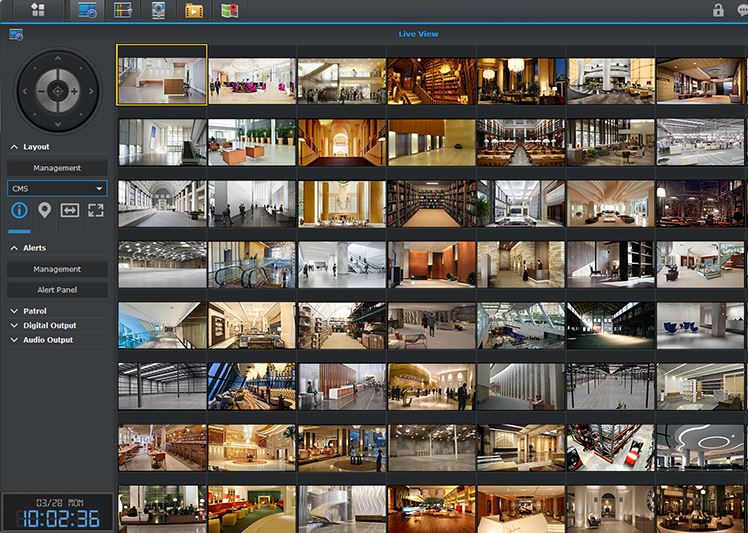Open the E-Map app icon
Image resolution: width=748 pixels, height=533 pixels.
pos(229,11)
